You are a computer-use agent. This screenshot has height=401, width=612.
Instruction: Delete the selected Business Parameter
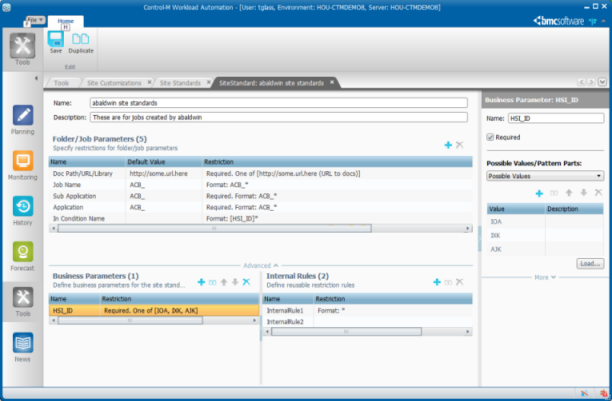(x=246, y=282)
